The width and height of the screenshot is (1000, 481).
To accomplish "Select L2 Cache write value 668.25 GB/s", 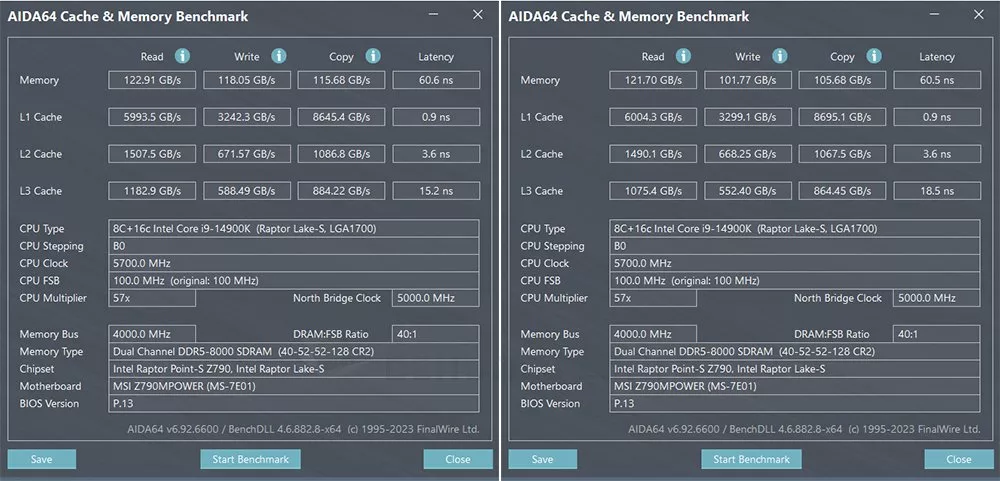I will 748,154.
